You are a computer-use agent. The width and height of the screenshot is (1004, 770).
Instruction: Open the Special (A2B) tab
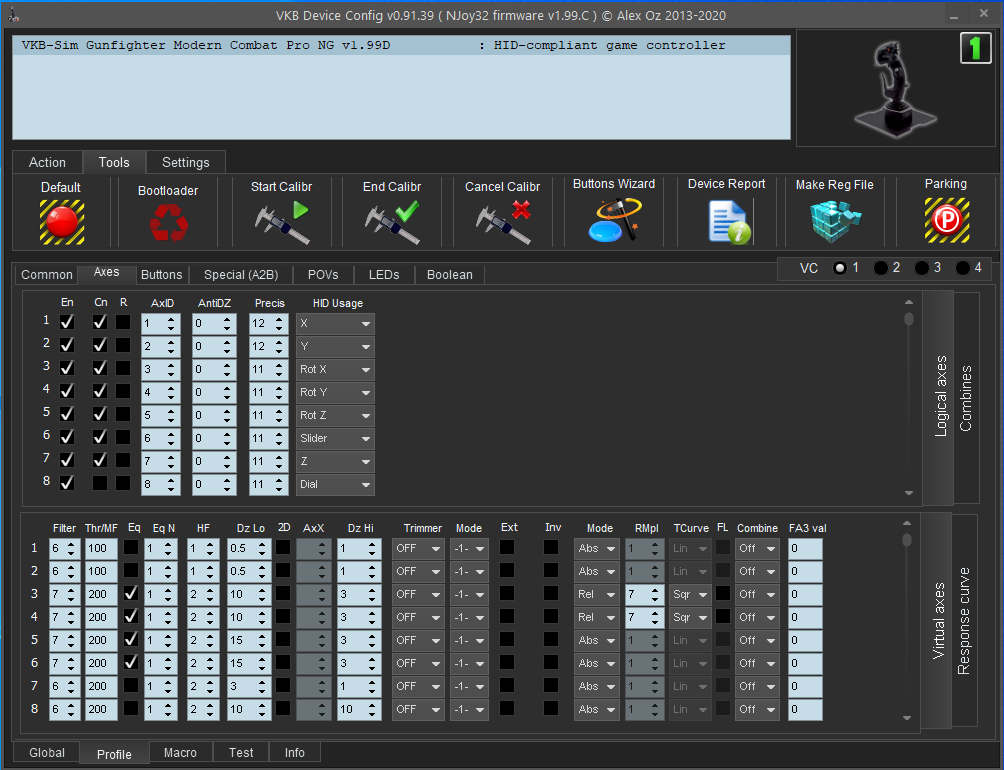[x=241, y=275]
